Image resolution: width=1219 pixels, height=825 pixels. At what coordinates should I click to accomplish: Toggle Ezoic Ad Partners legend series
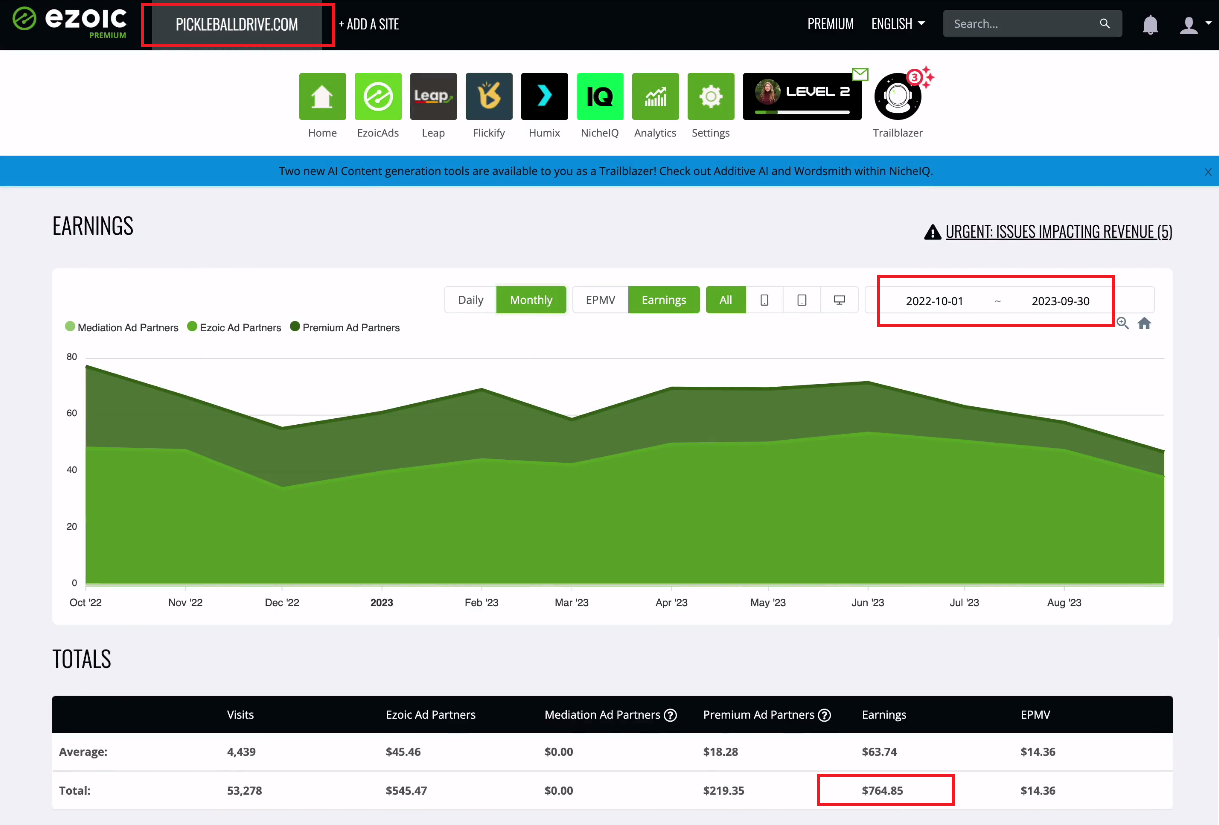point(235,327)
